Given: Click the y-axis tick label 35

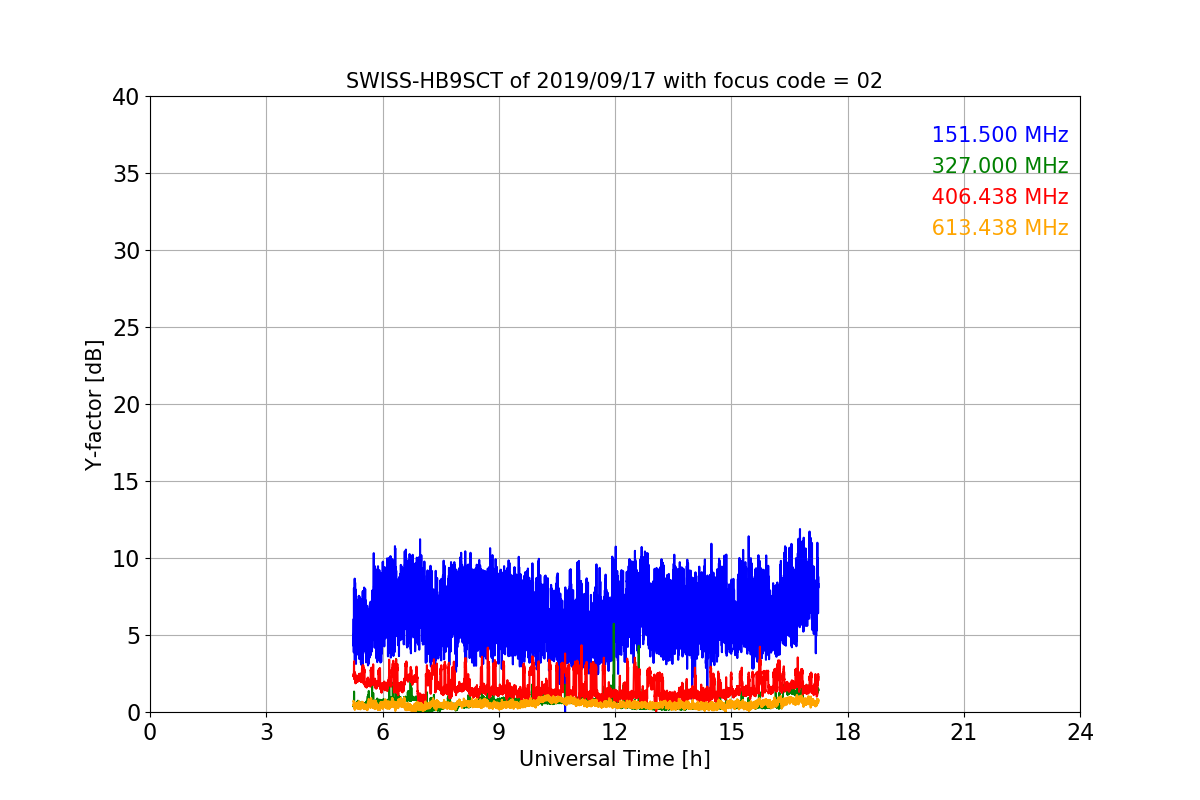Looking at the screenshot, I should click(125, 174).
